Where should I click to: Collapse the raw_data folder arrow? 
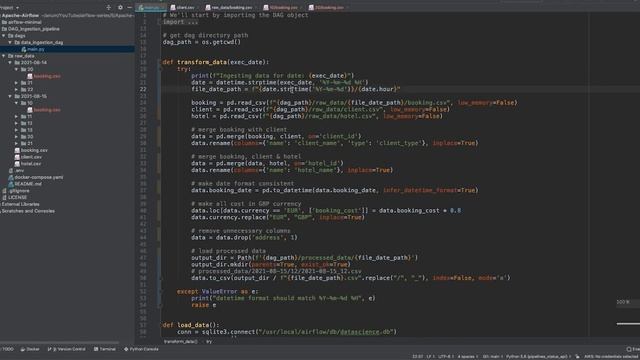(x=4, y=56)
